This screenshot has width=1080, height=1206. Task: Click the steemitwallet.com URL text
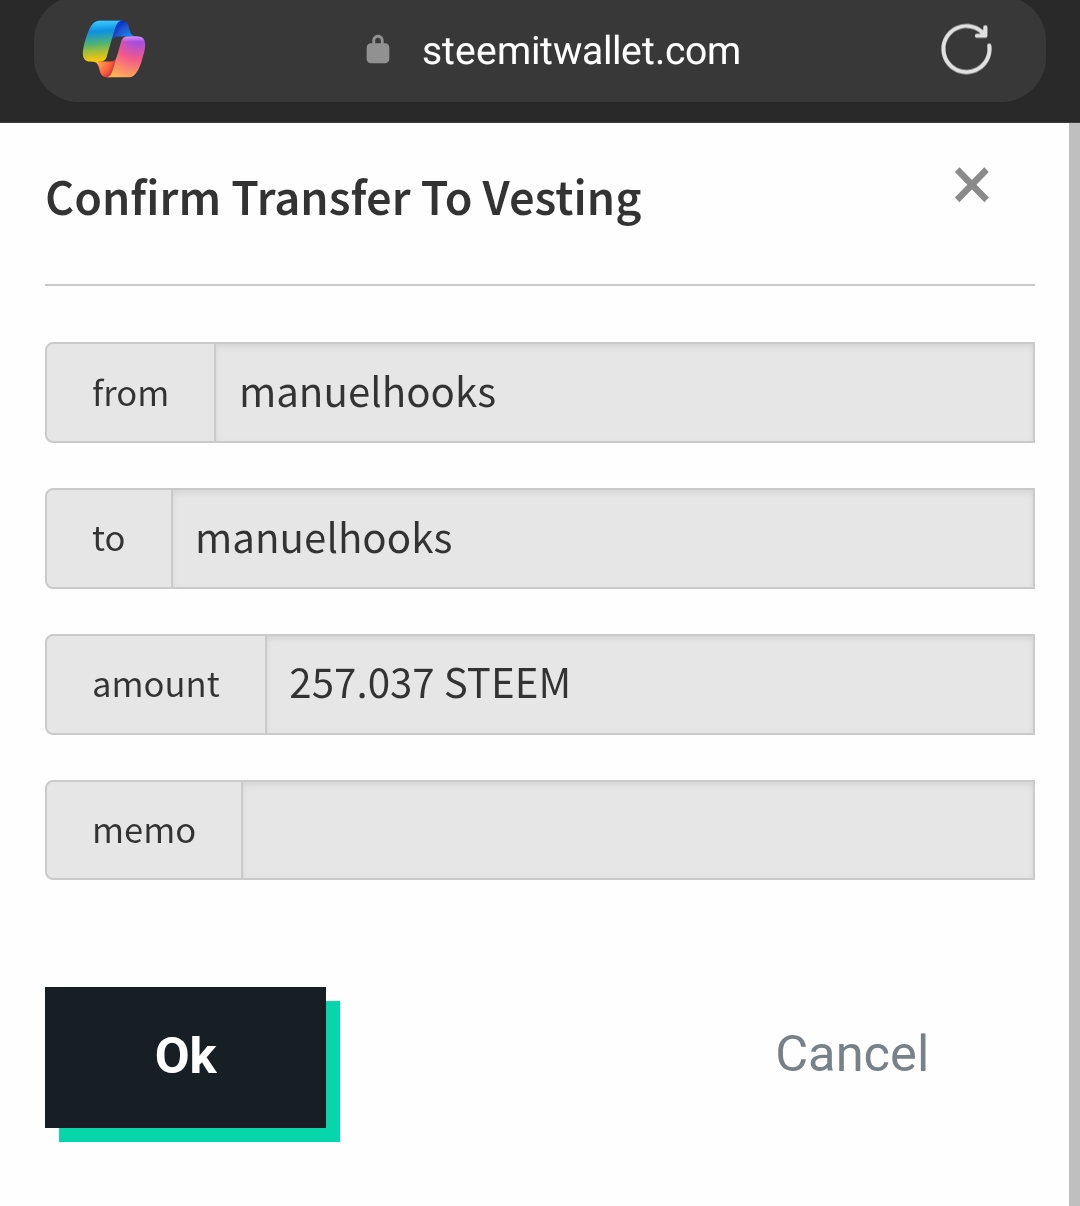[581, 51]
